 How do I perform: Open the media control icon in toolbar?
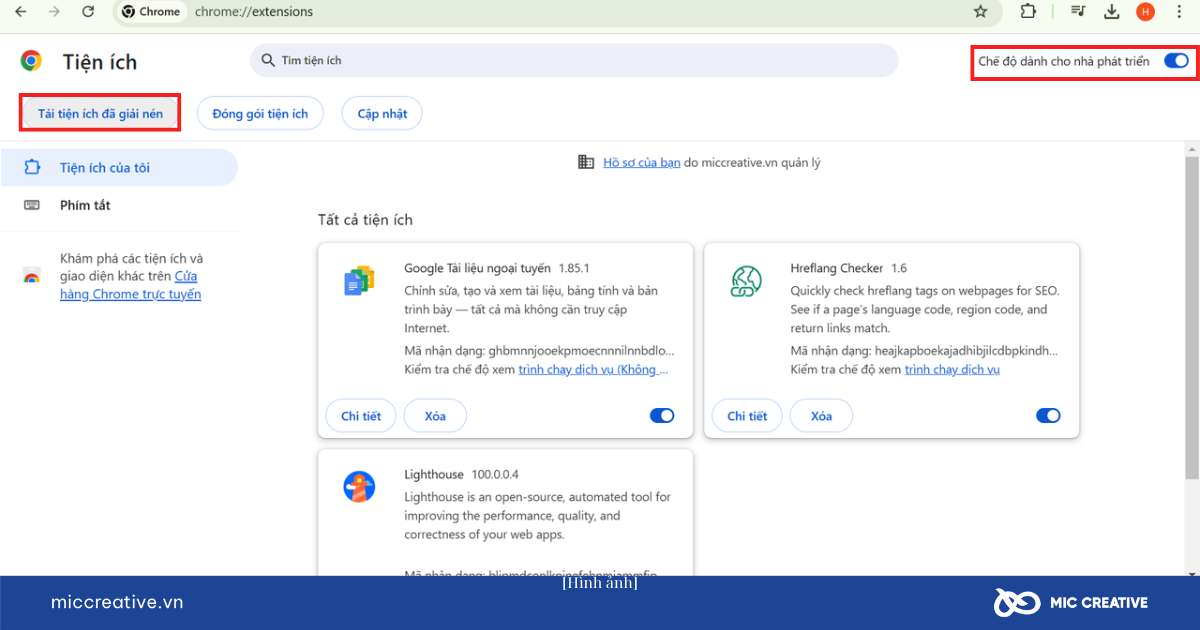point(1078,12)
